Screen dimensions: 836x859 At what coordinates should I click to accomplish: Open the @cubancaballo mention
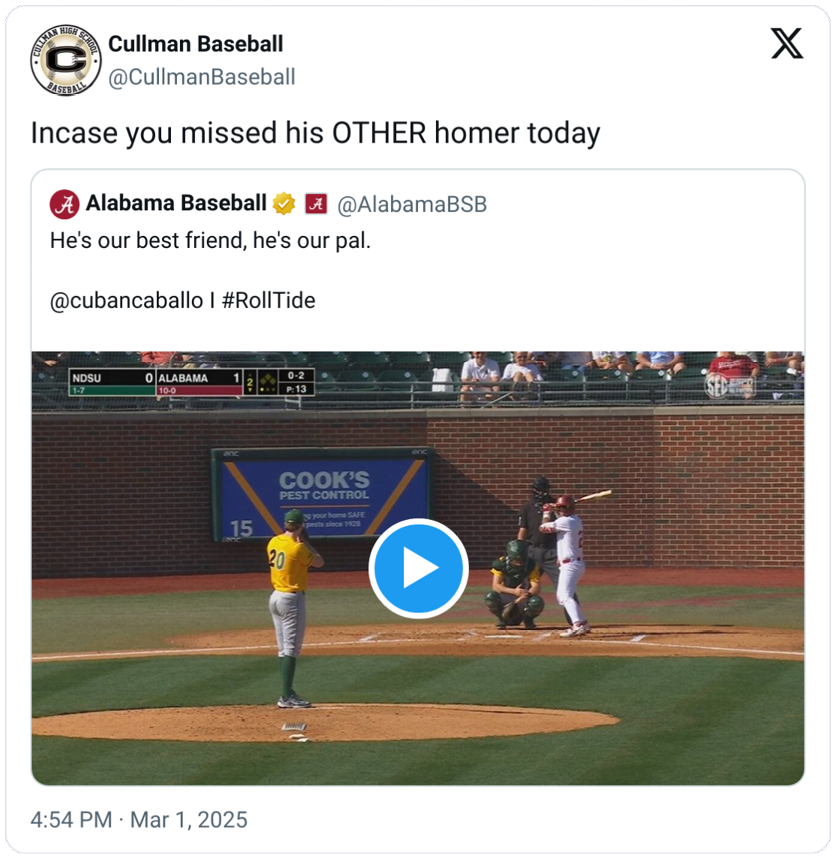click(x=126, y=300)
